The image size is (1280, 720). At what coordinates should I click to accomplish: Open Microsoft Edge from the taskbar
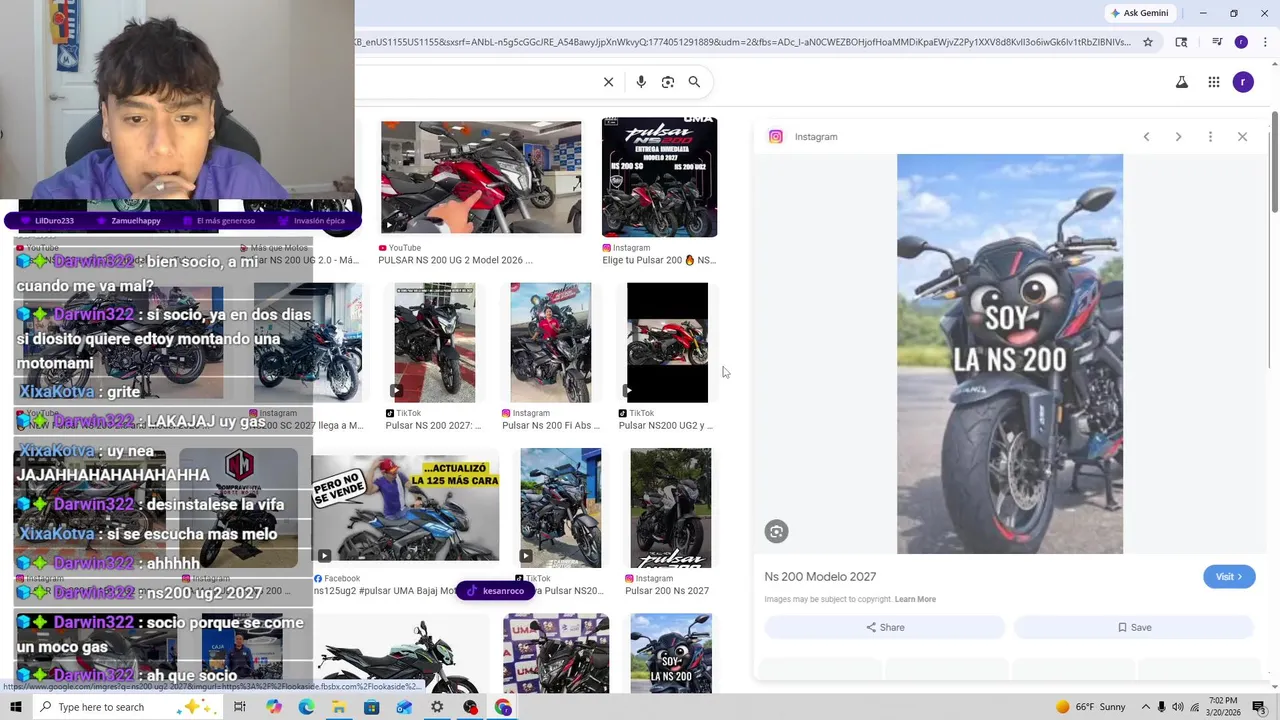point(306,707)
